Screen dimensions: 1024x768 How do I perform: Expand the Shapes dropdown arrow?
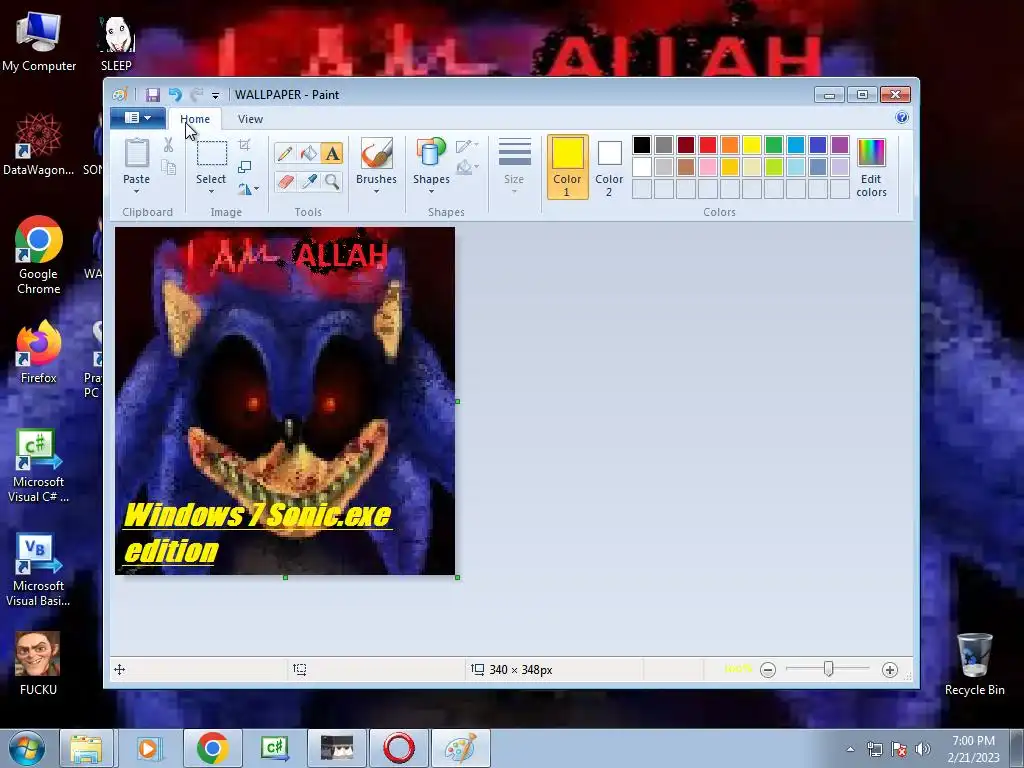click(x=431, y=192)
